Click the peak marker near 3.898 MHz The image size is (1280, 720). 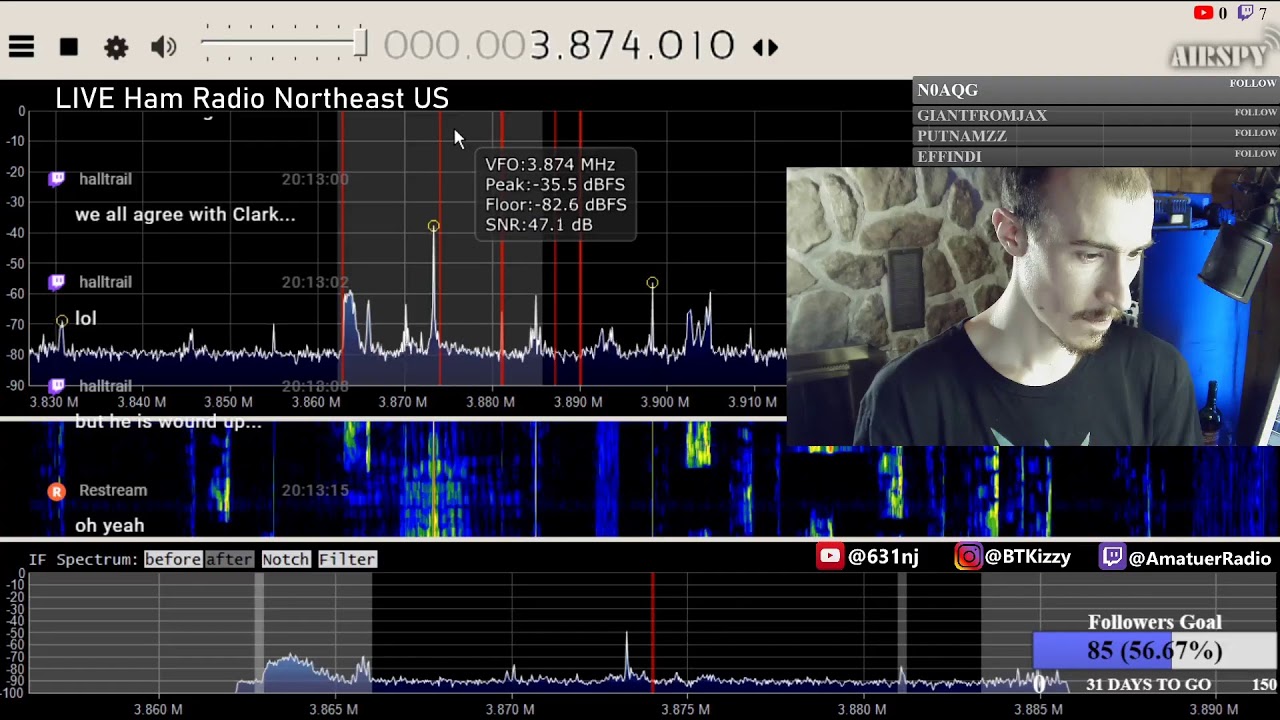click(x=652, y=283)
